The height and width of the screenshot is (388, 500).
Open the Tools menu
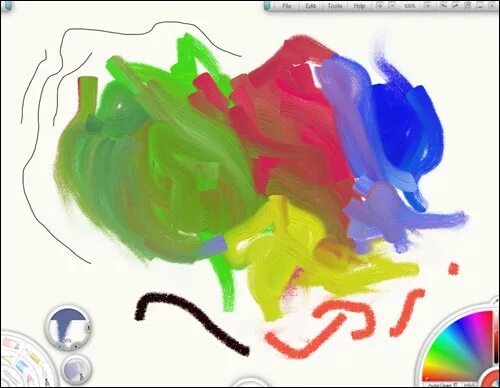pos(335,6)
